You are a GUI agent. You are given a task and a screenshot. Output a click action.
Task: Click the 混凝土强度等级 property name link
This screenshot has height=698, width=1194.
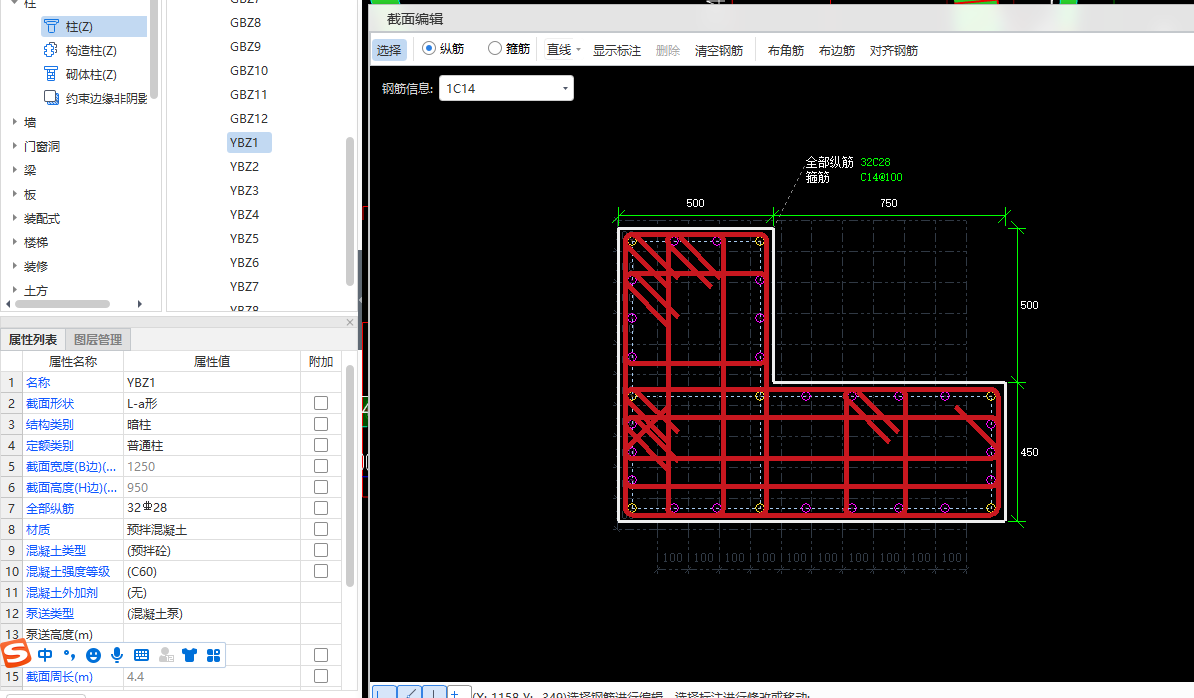(68, 571)
